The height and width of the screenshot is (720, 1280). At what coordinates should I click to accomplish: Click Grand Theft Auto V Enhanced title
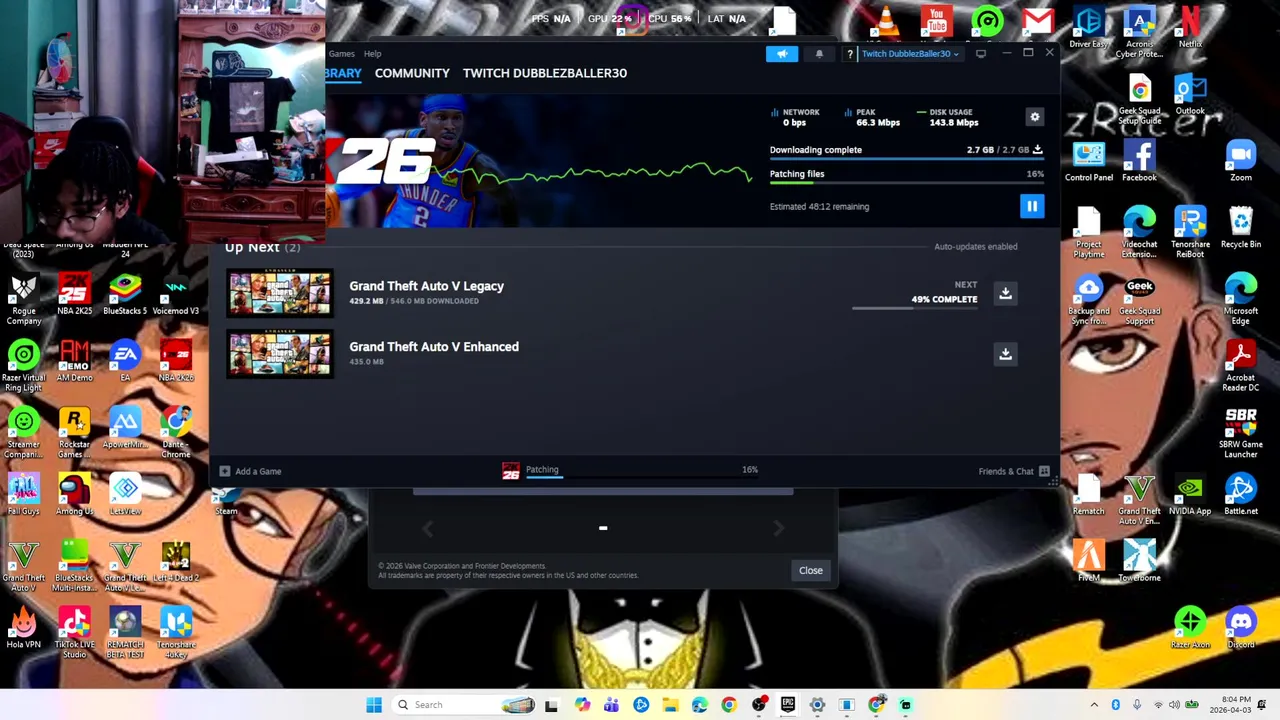pyautogui.click(x=434, y=347)
